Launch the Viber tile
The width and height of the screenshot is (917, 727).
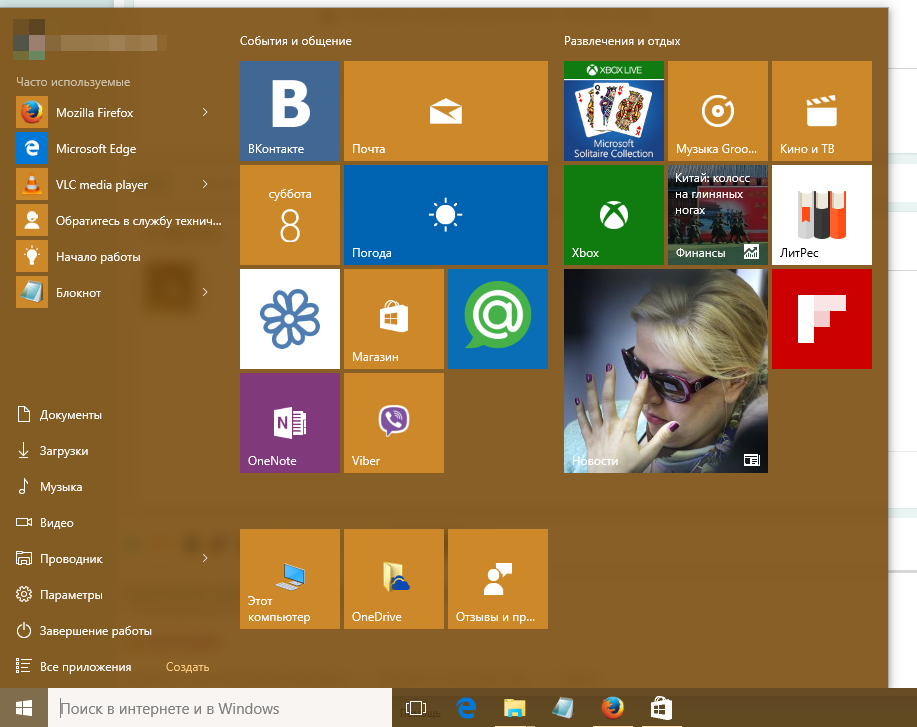(393, 422)
